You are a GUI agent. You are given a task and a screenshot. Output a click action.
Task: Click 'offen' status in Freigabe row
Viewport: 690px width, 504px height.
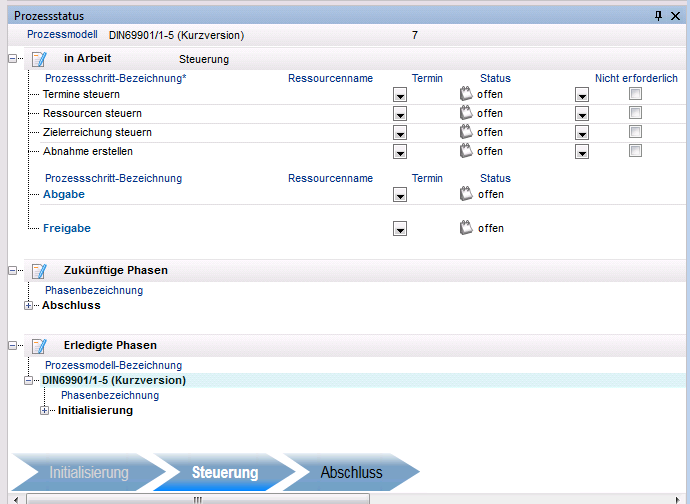coord(491,228)
